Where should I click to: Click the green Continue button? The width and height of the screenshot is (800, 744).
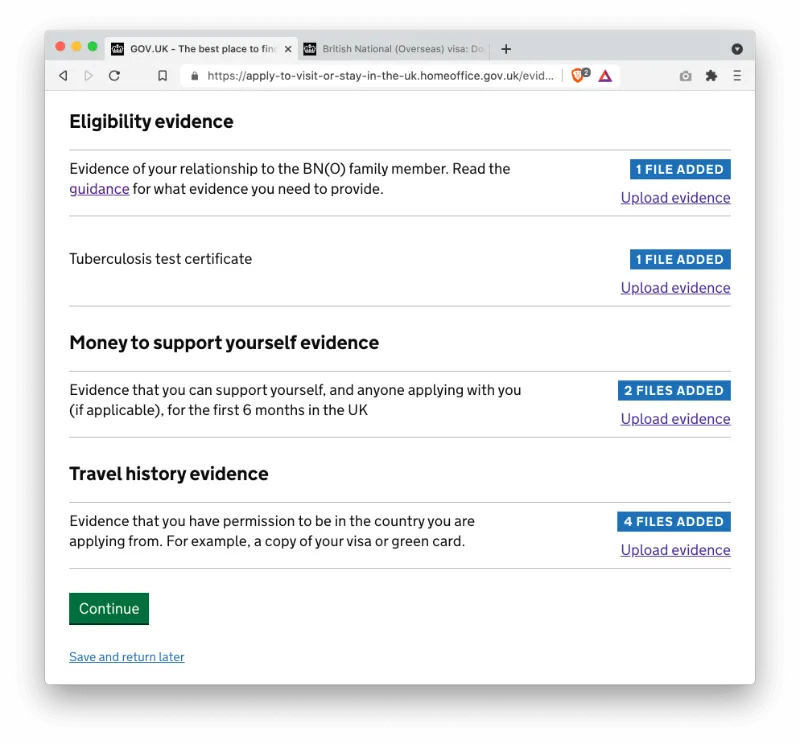[109, 608]
